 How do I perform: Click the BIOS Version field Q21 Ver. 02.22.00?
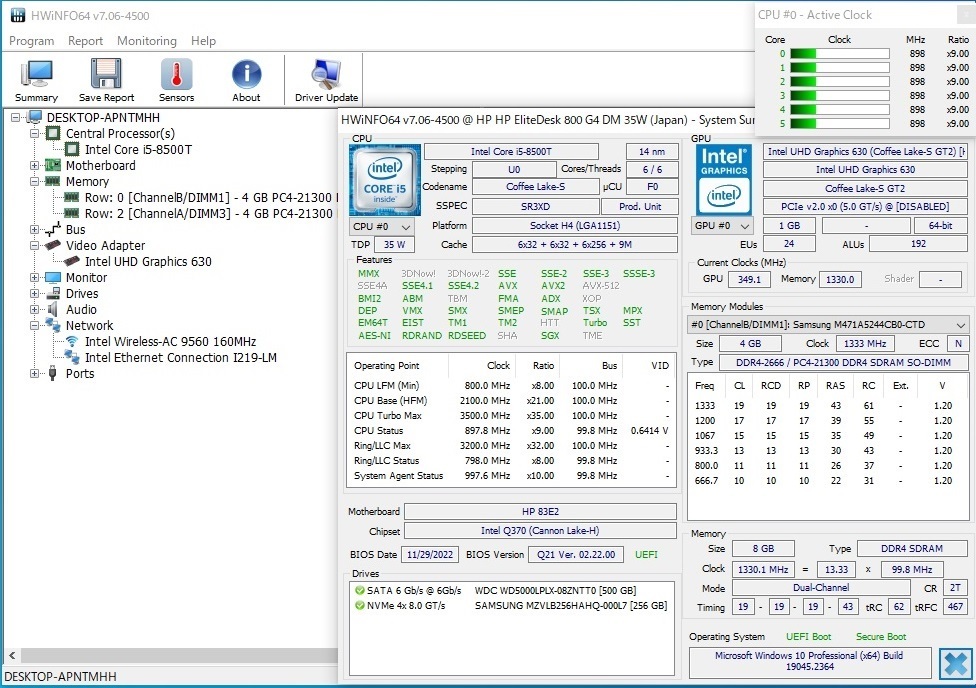(x=576, y=554)
